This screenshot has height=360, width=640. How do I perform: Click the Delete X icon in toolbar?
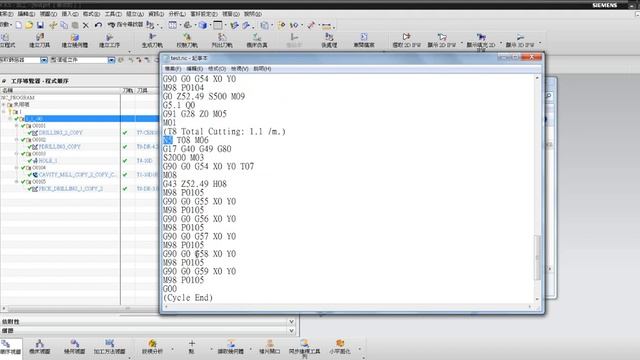coord(86,25)
